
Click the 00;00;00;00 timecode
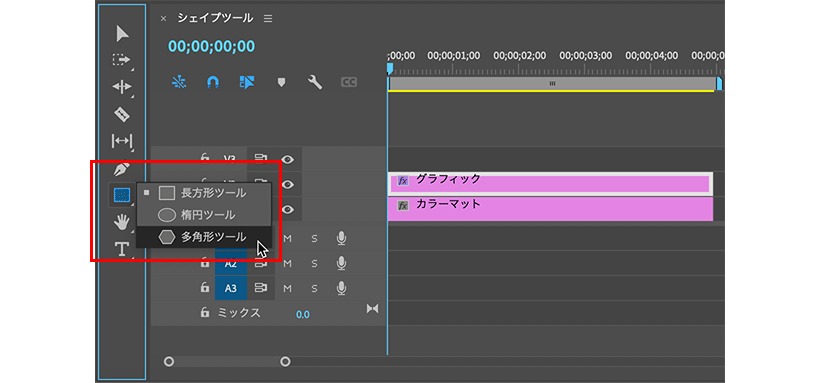[x=211, y=47]
